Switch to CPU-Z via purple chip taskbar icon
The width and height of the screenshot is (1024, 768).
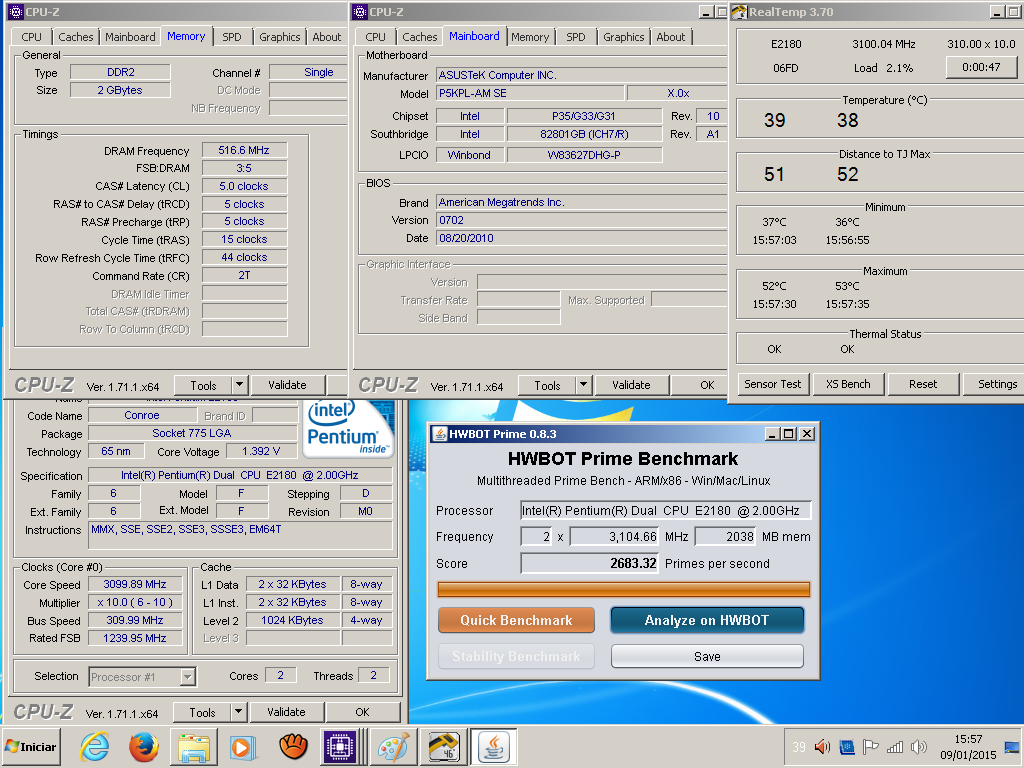[x=340, y=746]
